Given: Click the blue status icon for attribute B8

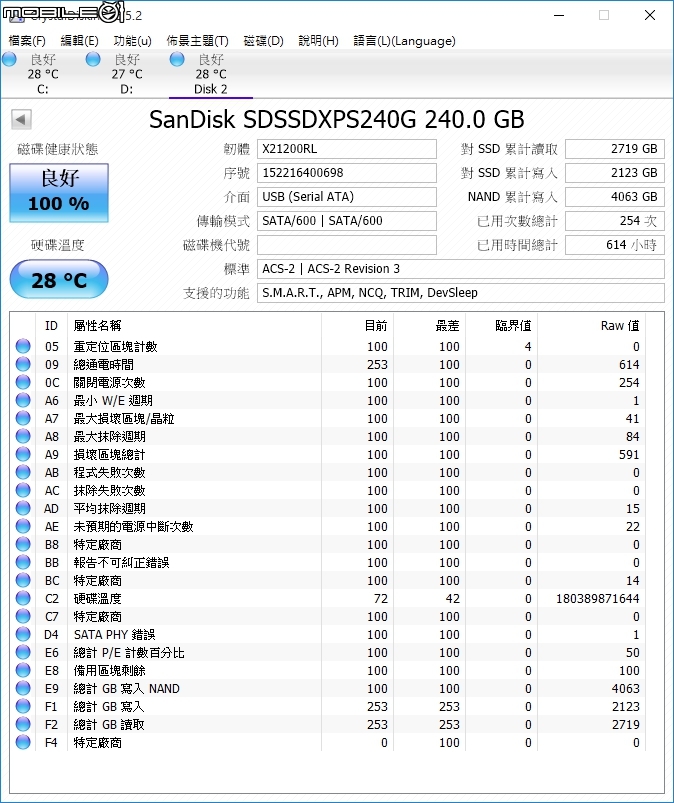Looking at the screenshot, I should tap(23, 544).
